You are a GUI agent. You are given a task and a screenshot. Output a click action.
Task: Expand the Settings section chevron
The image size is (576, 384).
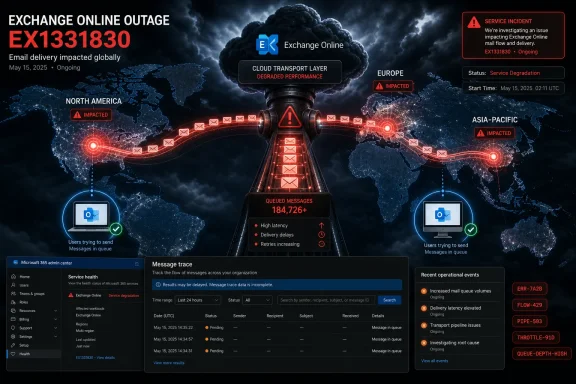[55, 337]
